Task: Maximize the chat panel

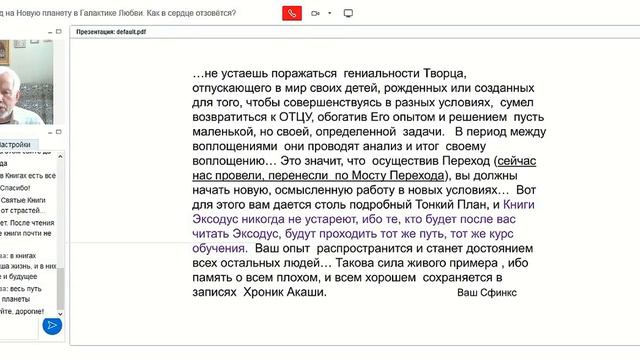Action: tap(59, 132)
